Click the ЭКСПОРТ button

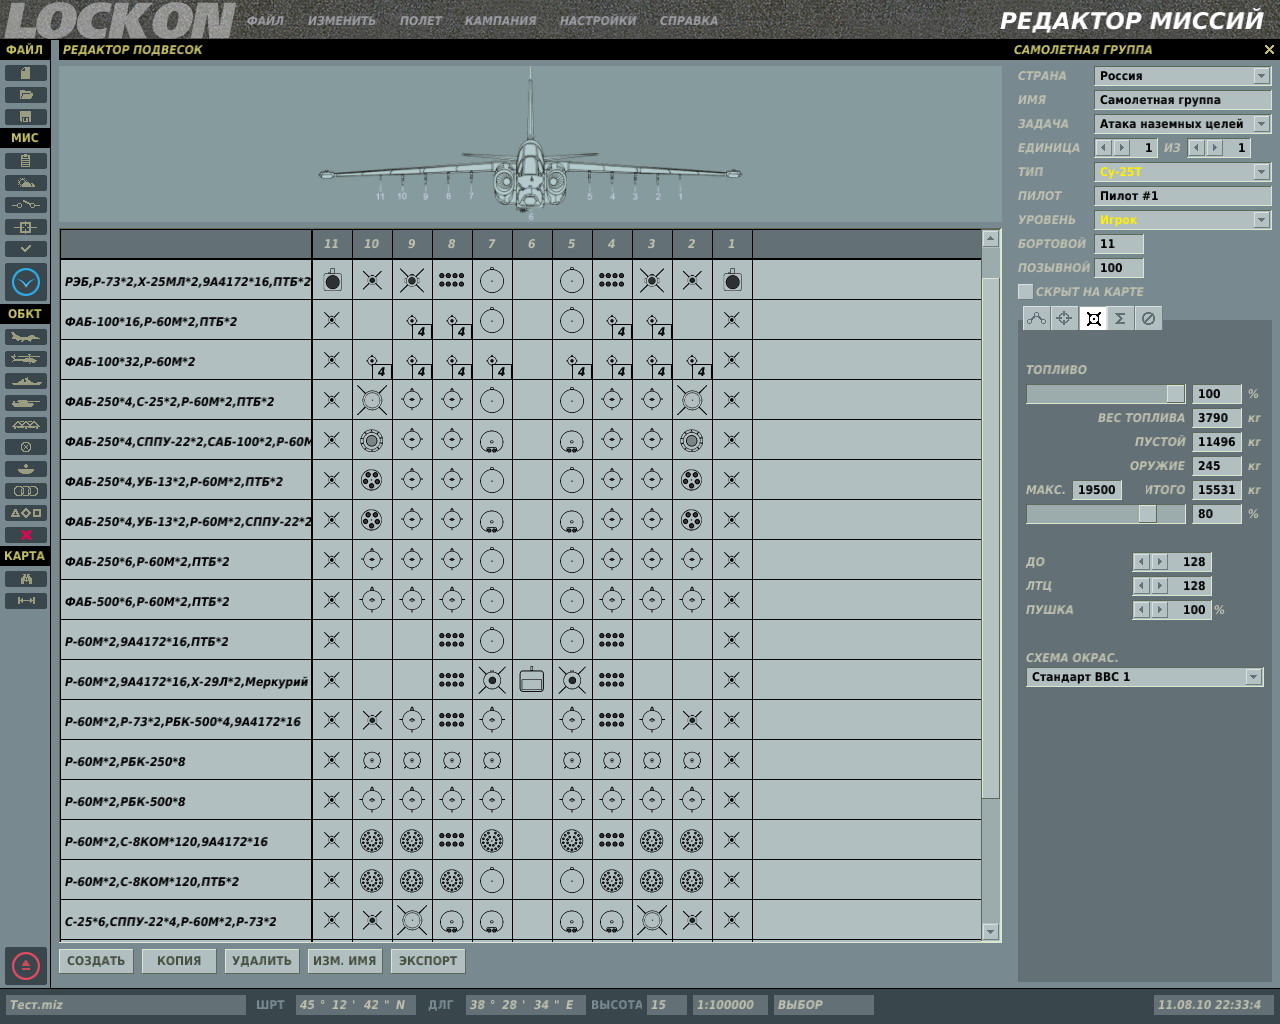pyautogui.click(x=428, y=961)
